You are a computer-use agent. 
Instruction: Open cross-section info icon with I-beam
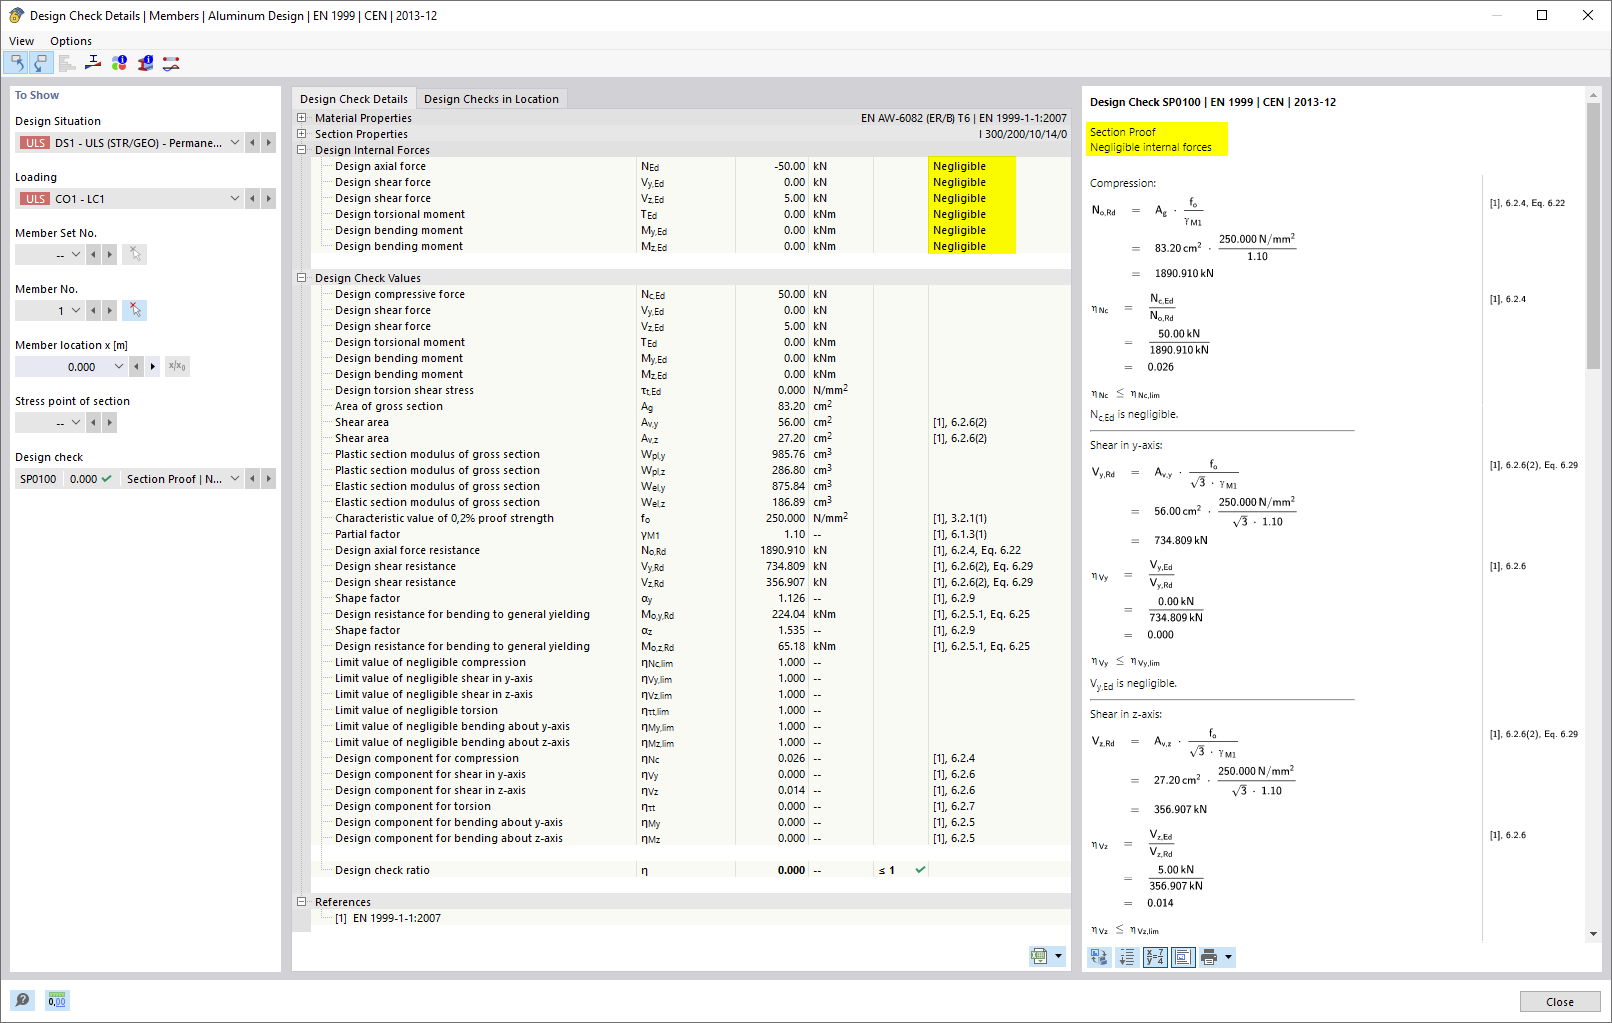[x=145, y=62]
